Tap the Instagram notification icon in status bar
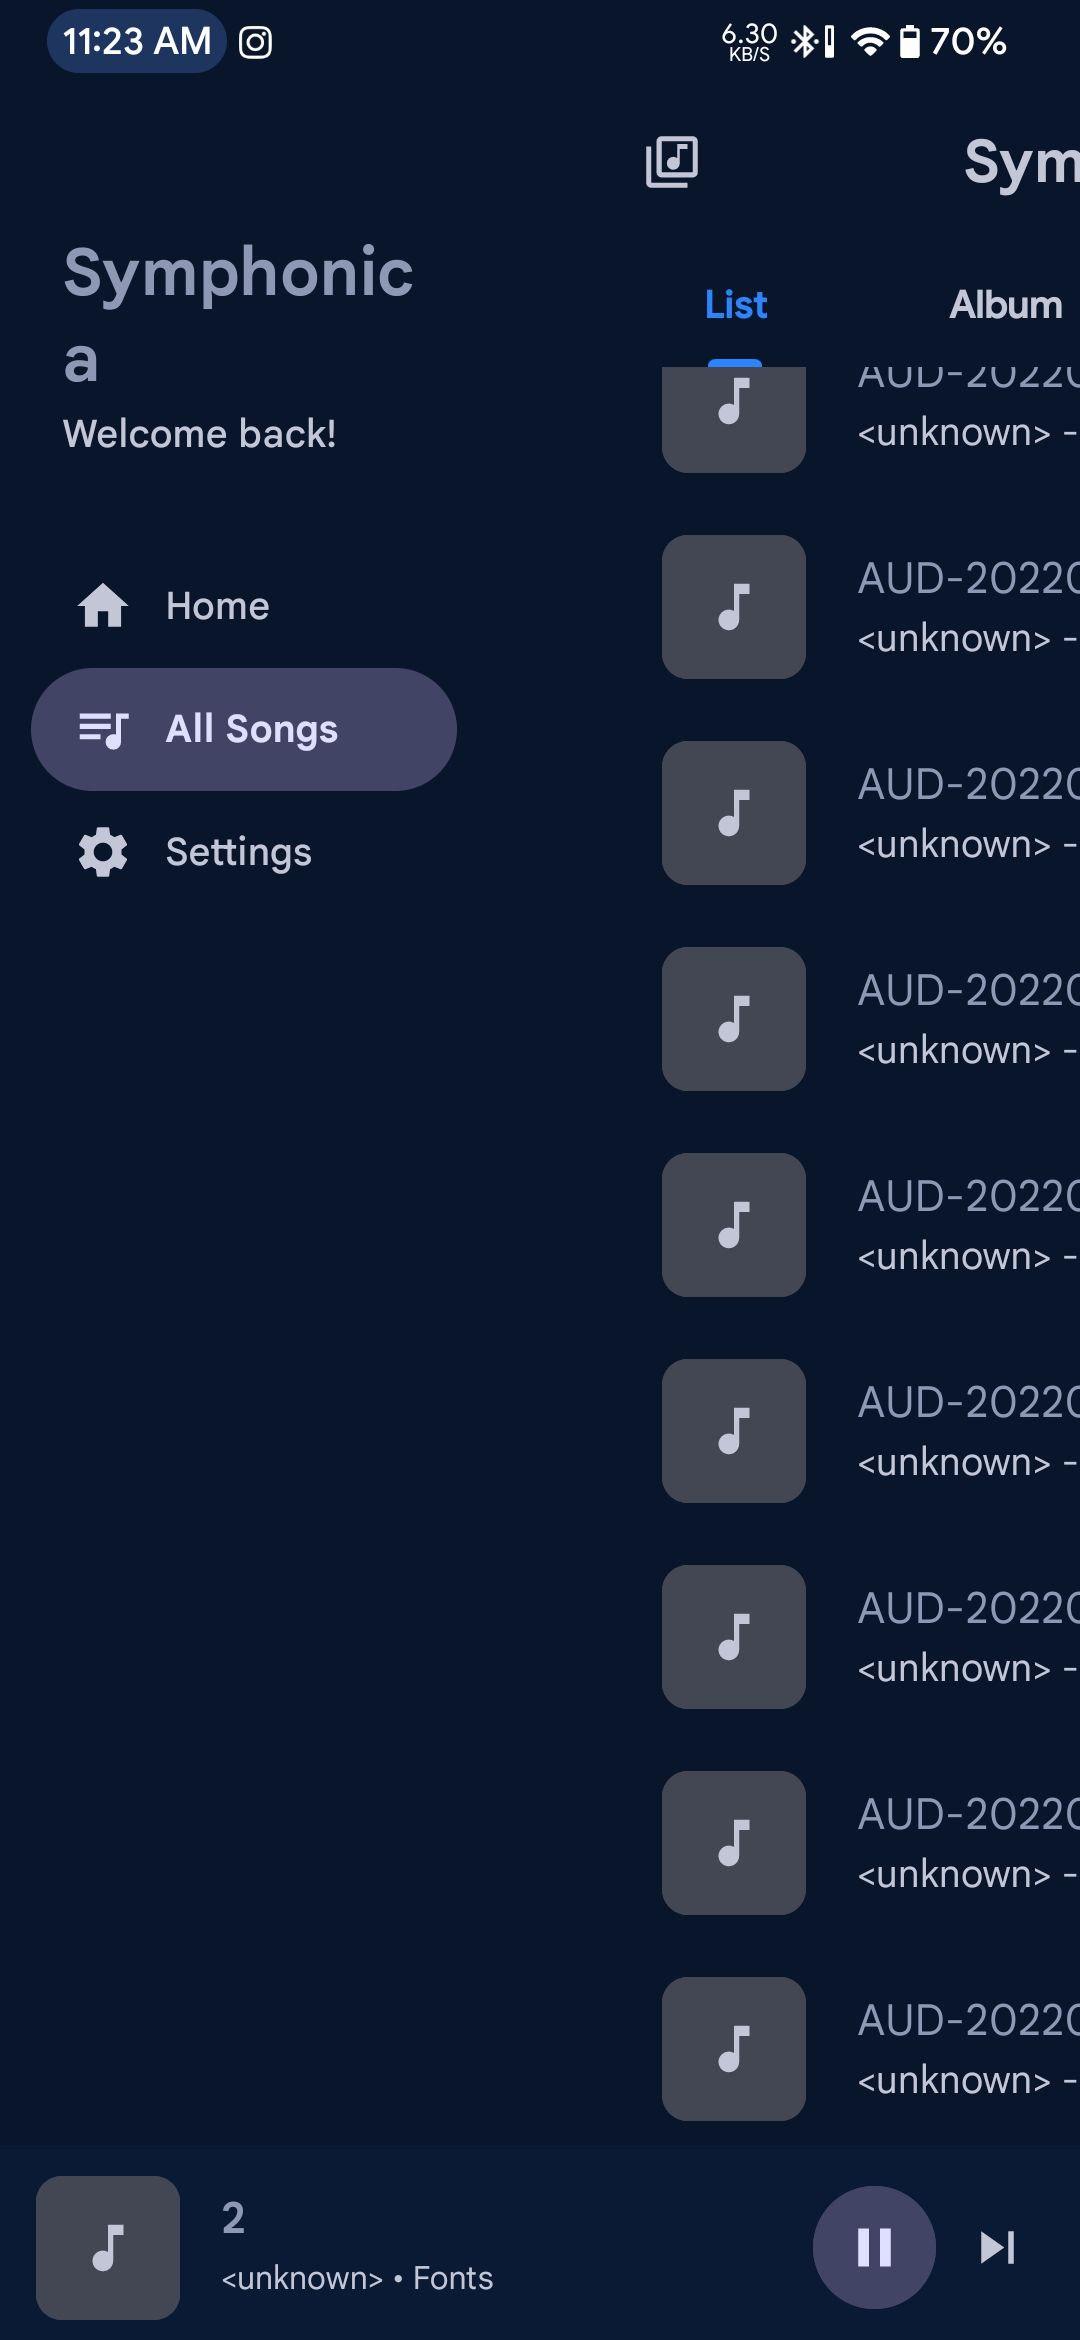This screenshot has height=2340, width=1080. (256, 42)
